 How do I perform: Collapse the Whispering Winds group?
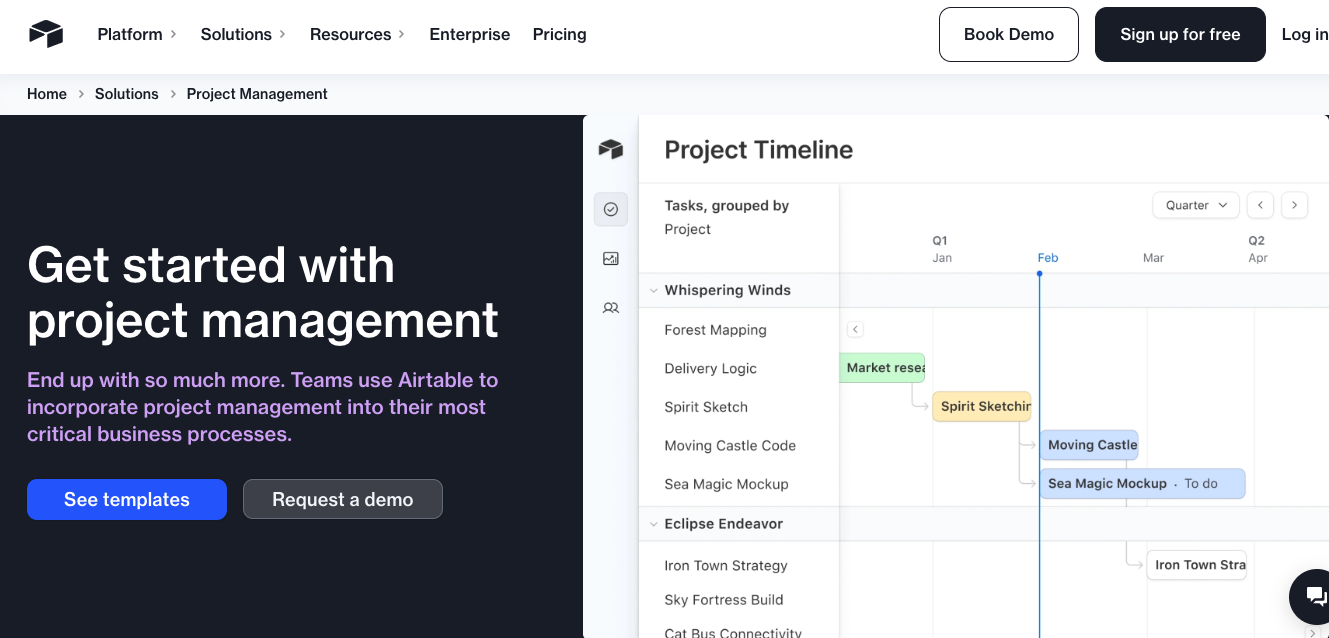coord(654,291)
